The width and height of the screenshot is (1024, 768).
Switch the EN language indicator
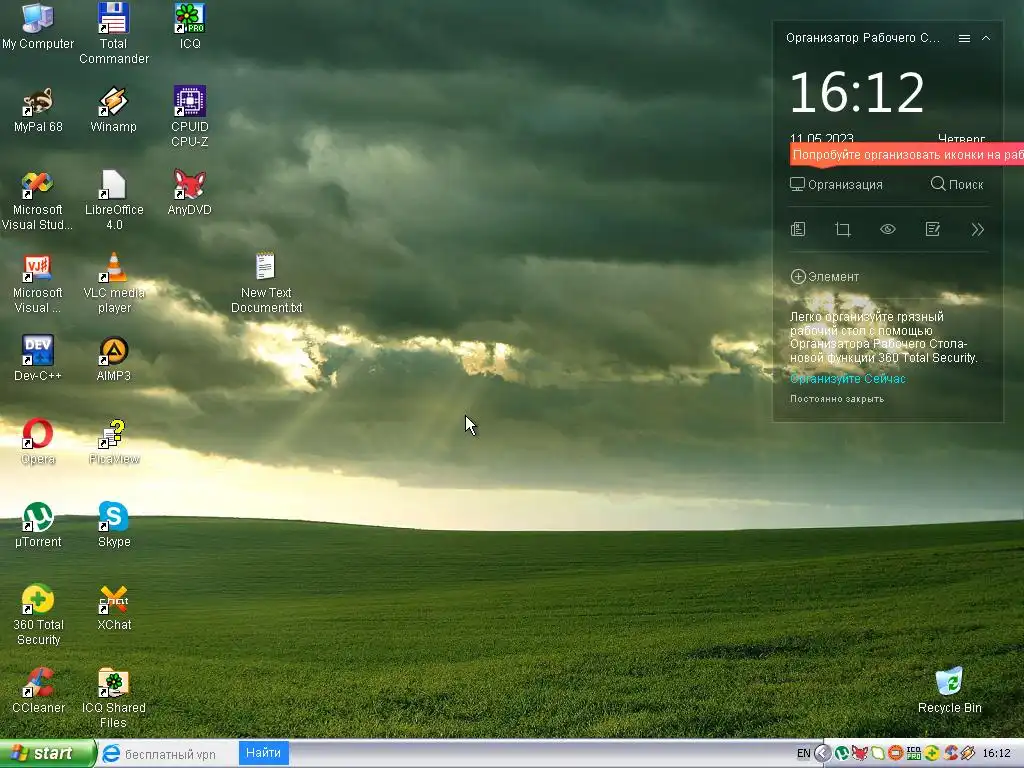coord(803,754)
